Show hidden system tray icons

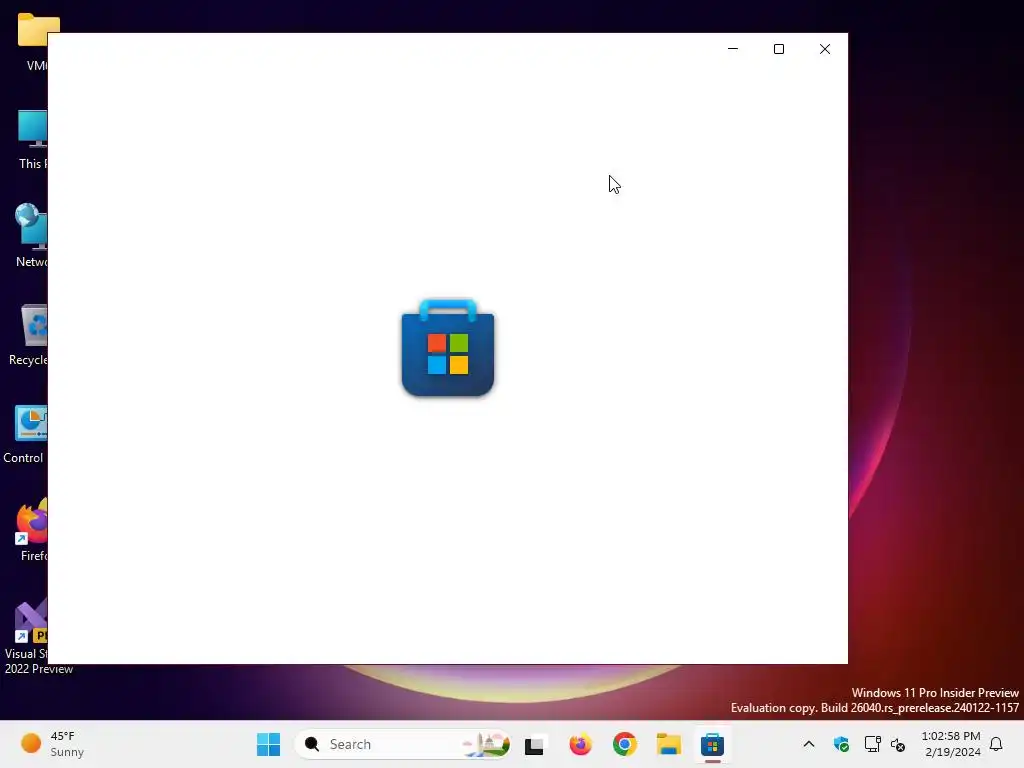point(808,744)
